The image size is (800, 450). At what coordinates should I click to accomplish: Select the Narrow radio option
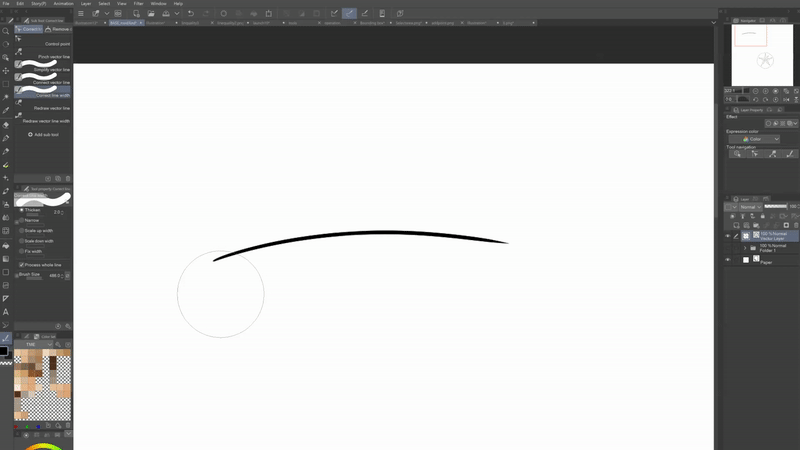[x=21, y=220]
